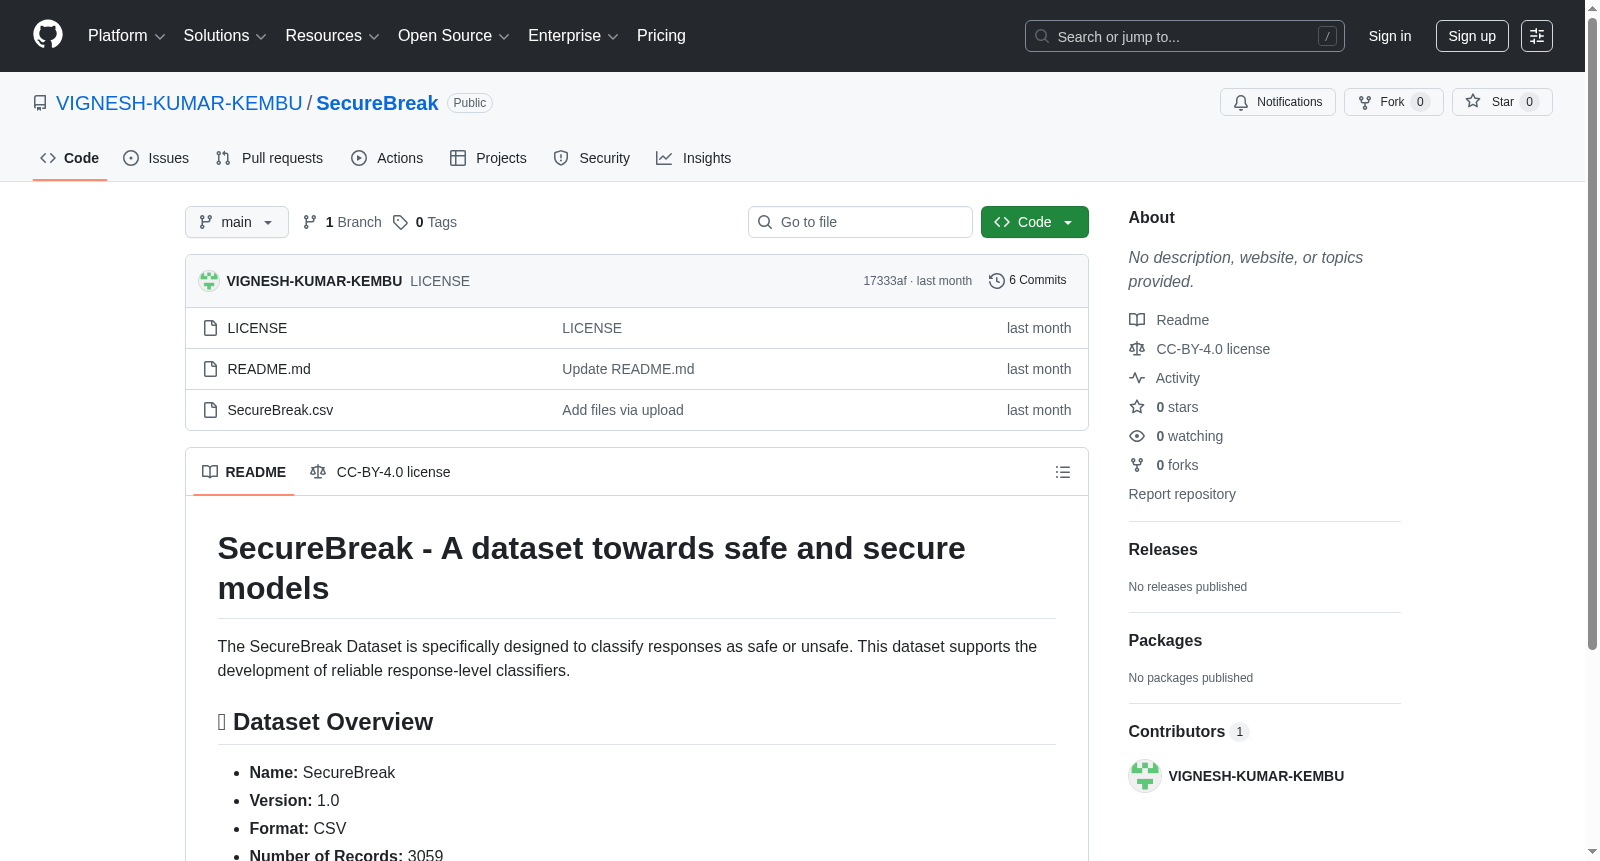Click the Activity pulse icon
Viewport: 1600px width, 861px height.
pyautogui.click(x=1137, y=378)
